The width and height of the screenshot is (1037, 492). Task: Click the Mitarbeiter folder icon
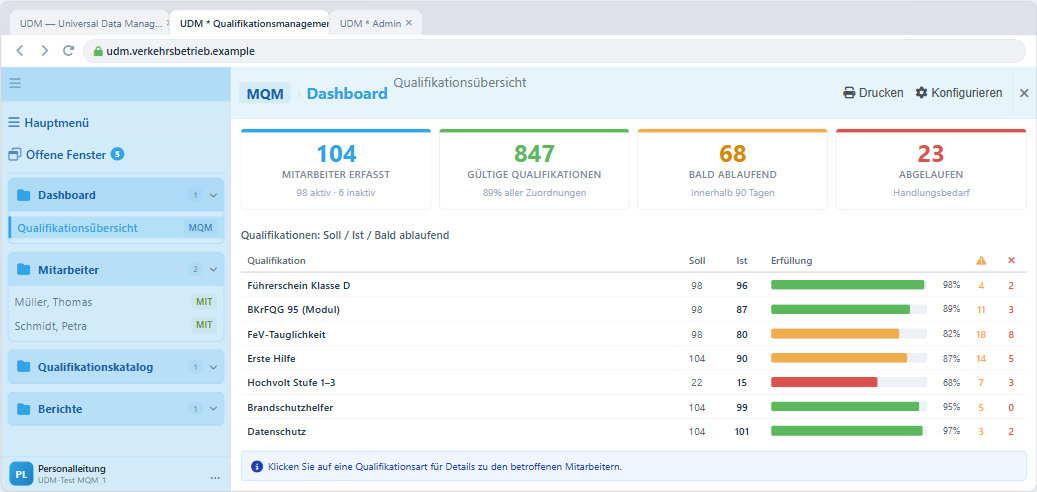pos(24,269)
